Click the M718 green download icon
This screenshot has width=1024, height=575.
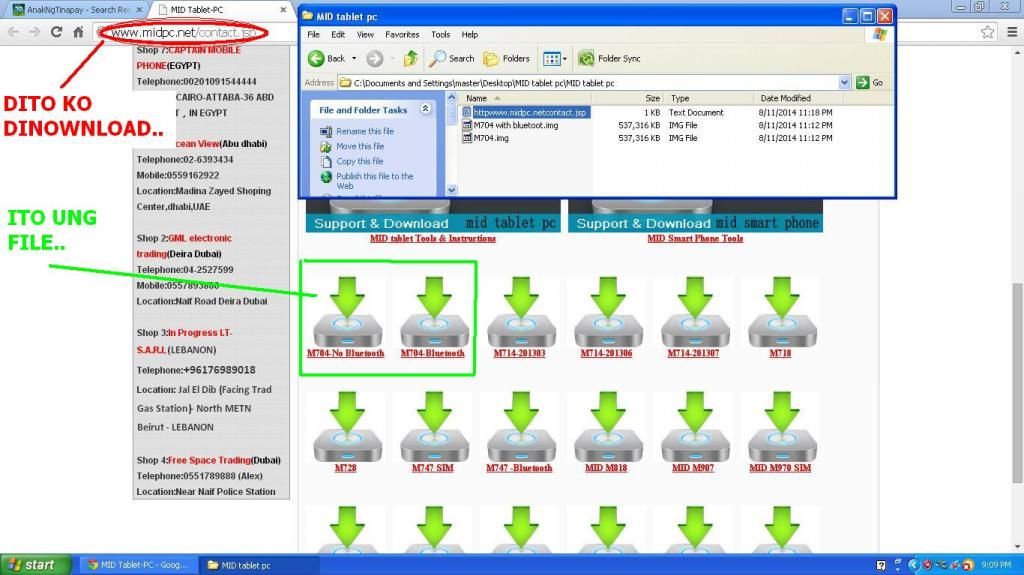(x=780, y=312)
